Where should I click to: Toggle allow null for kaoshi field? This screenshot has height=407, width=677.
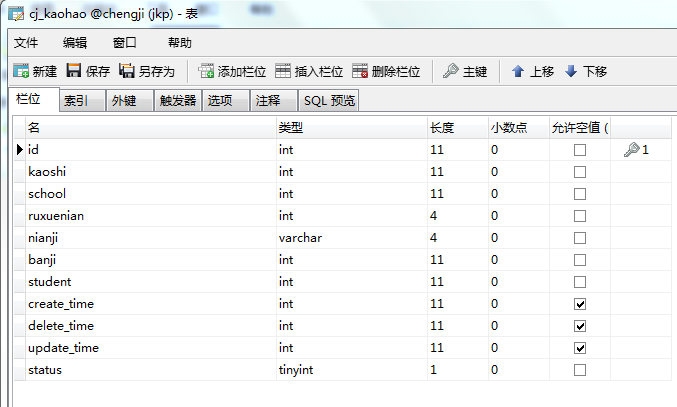(580, 172)
